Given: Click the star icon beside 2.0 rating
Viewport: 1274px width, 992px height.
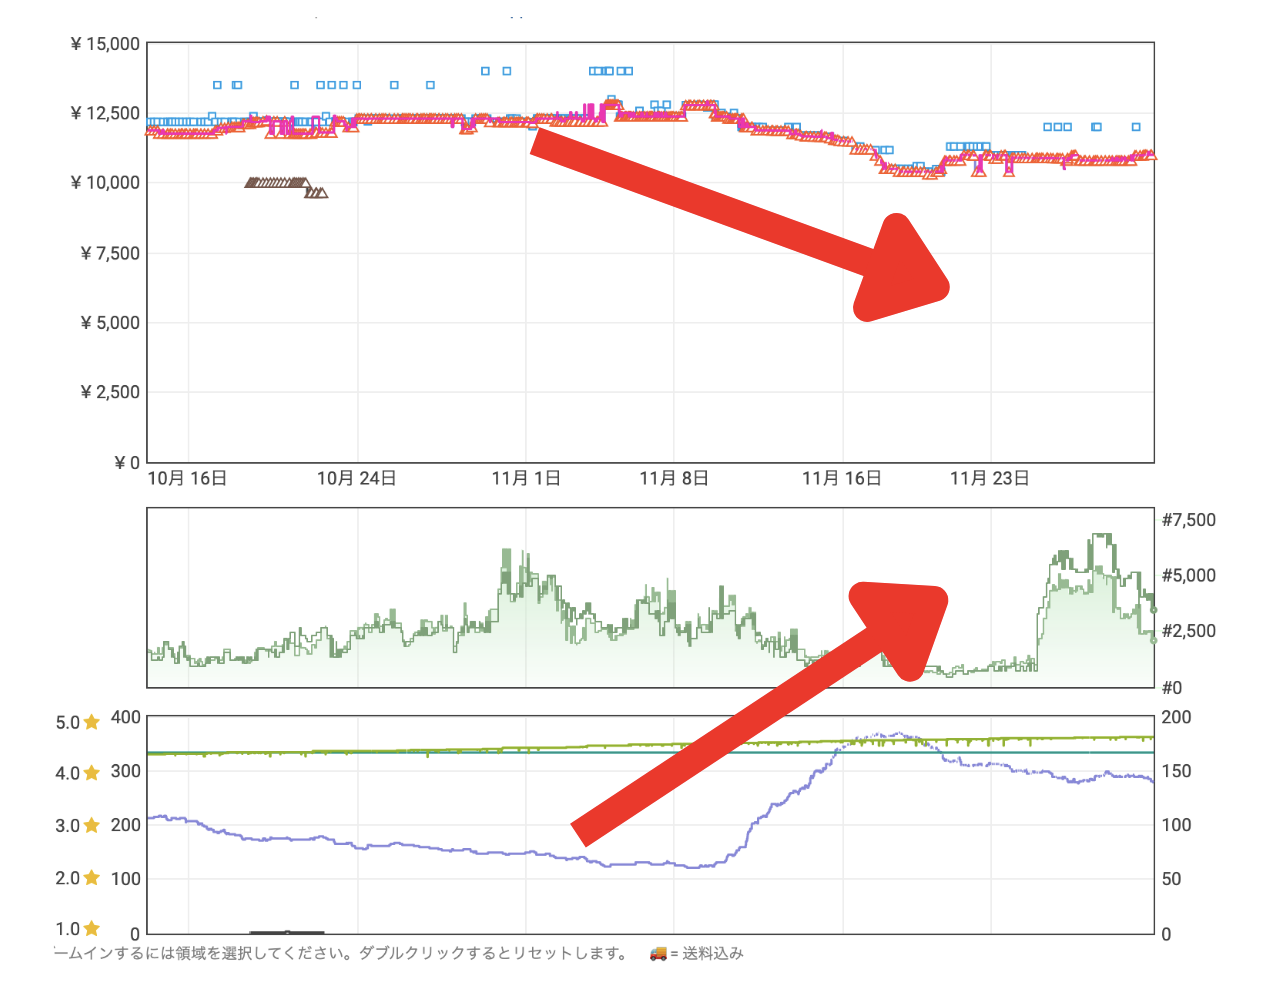Looking at the screenshot, I should click(x=92, y=878).
